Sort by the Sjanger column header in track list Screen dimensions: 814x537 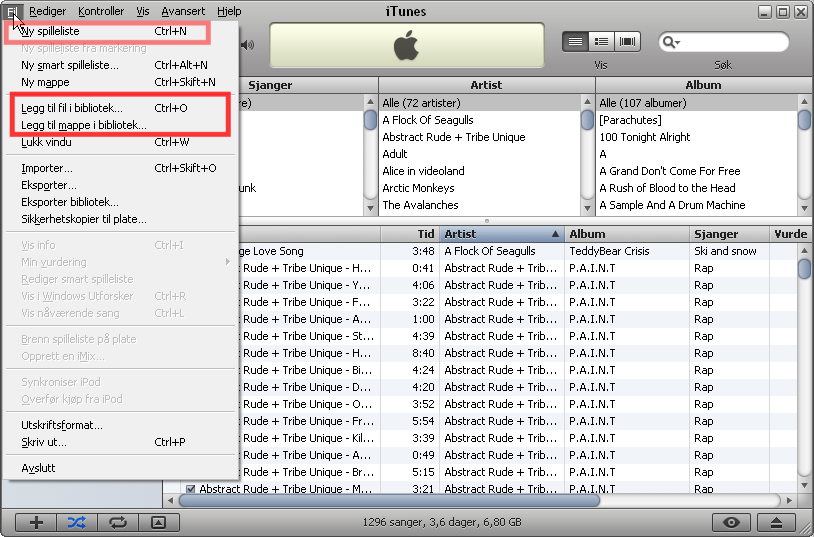click(x=729, y=234)
